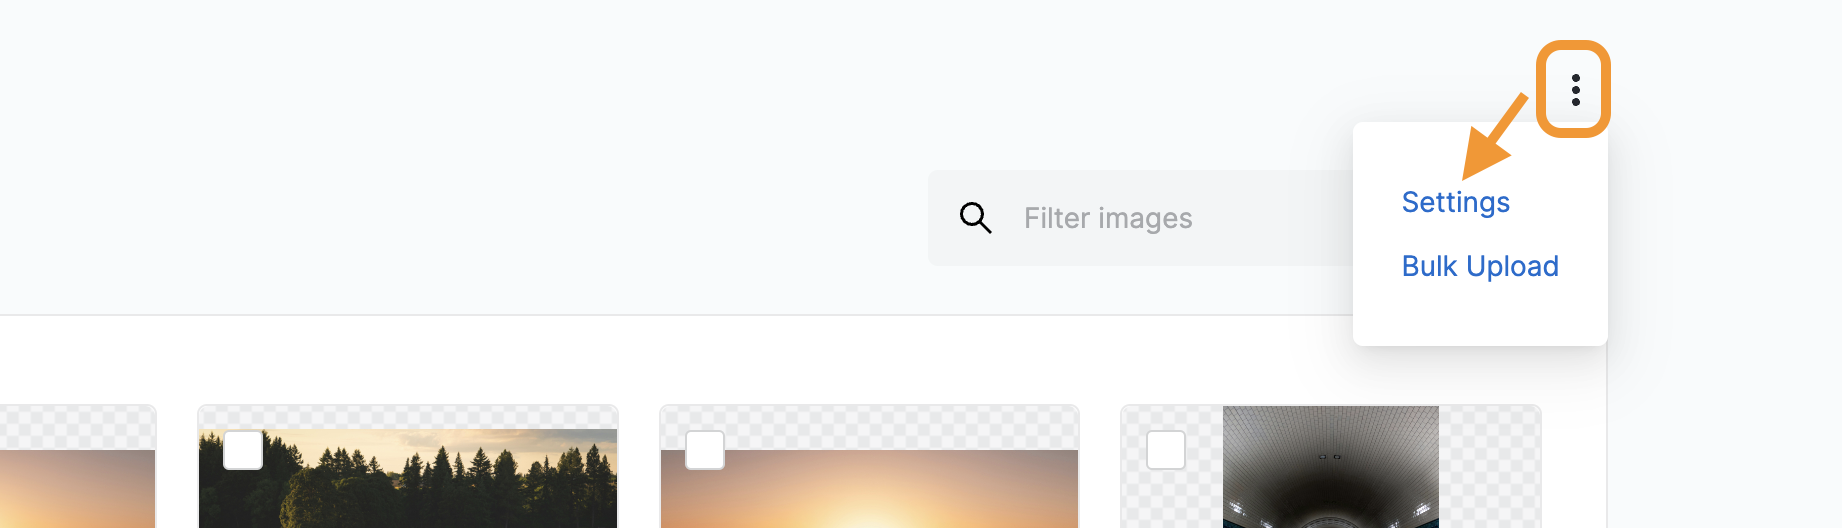Focus the Filter images search field
This screenshot has height=528, width=1842.
coord(1140,218)
